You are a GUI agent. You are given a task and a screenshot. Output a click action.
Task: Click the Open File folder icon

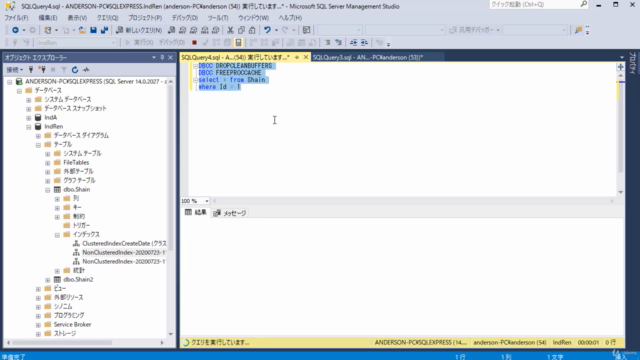82,30
